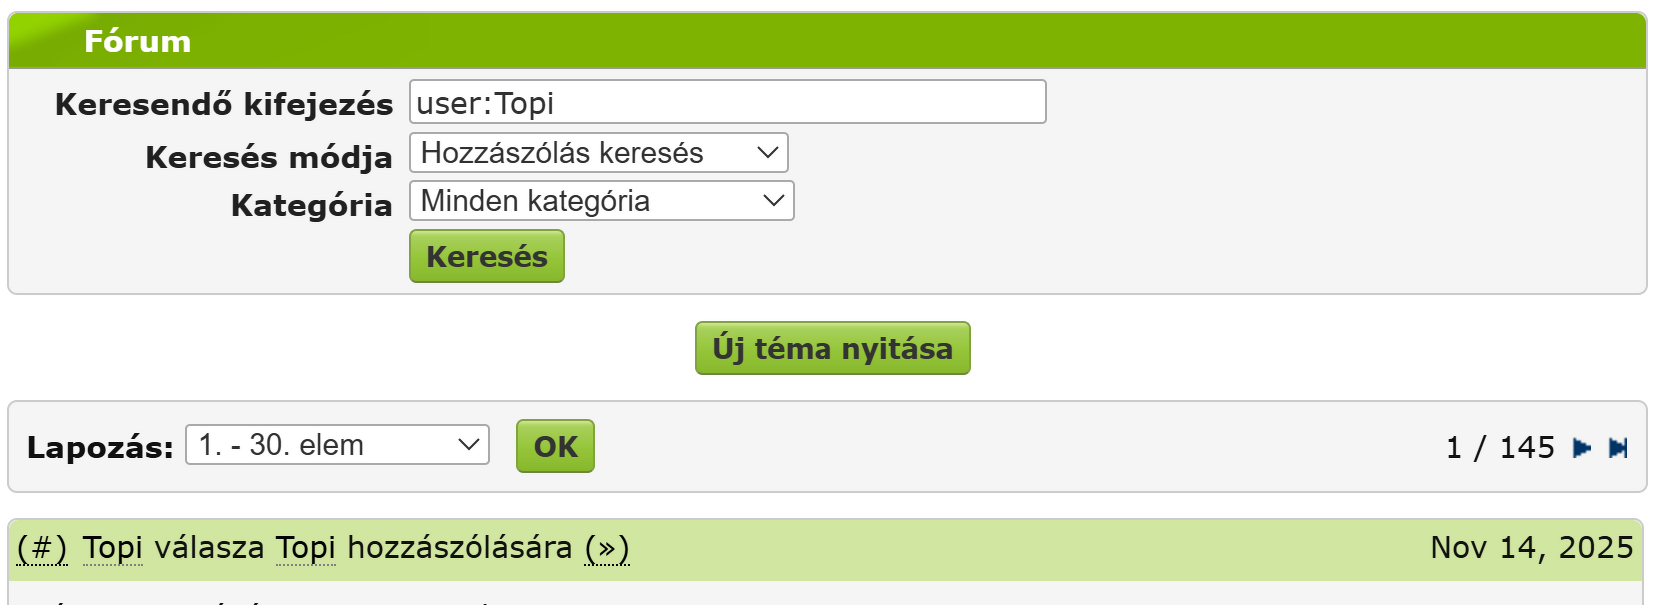The image size is (1655, 605).
Task: Open the (#) post permalink
Action: click(x=42, y=548)
